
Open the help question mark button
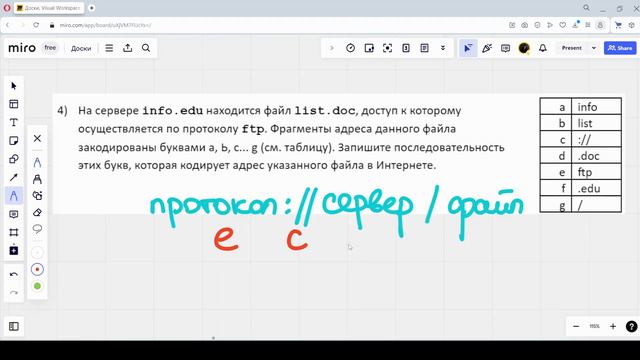631,326
